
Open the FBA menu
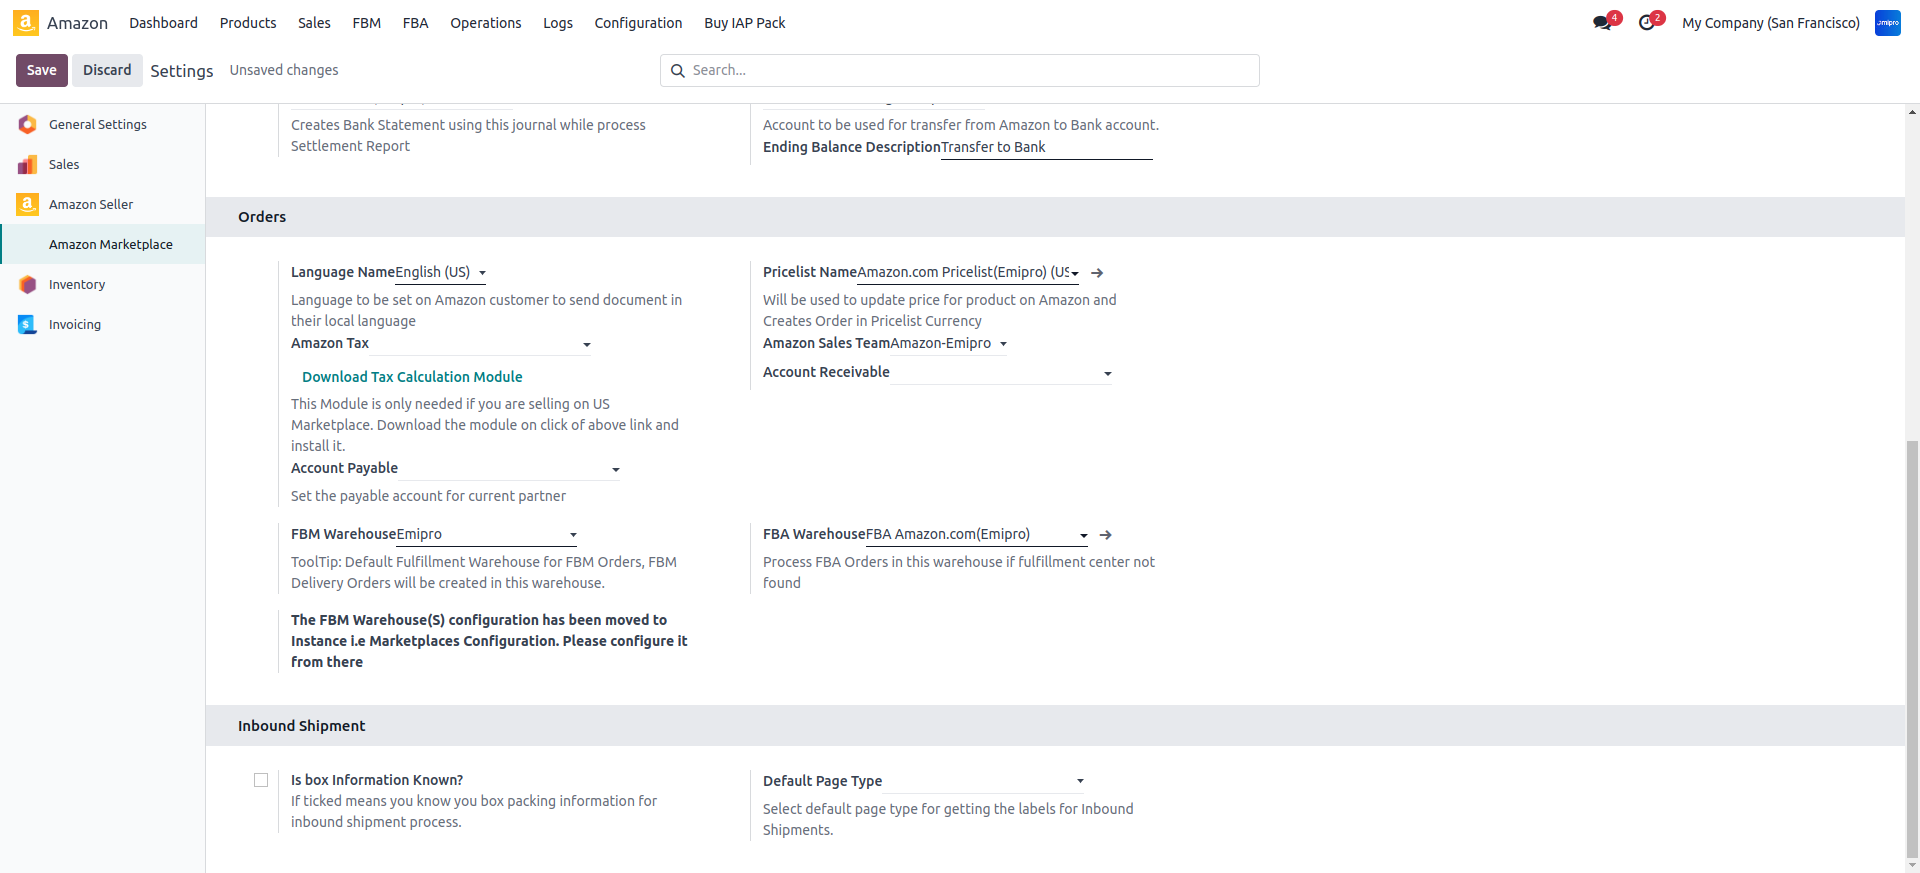pos(415,23)
